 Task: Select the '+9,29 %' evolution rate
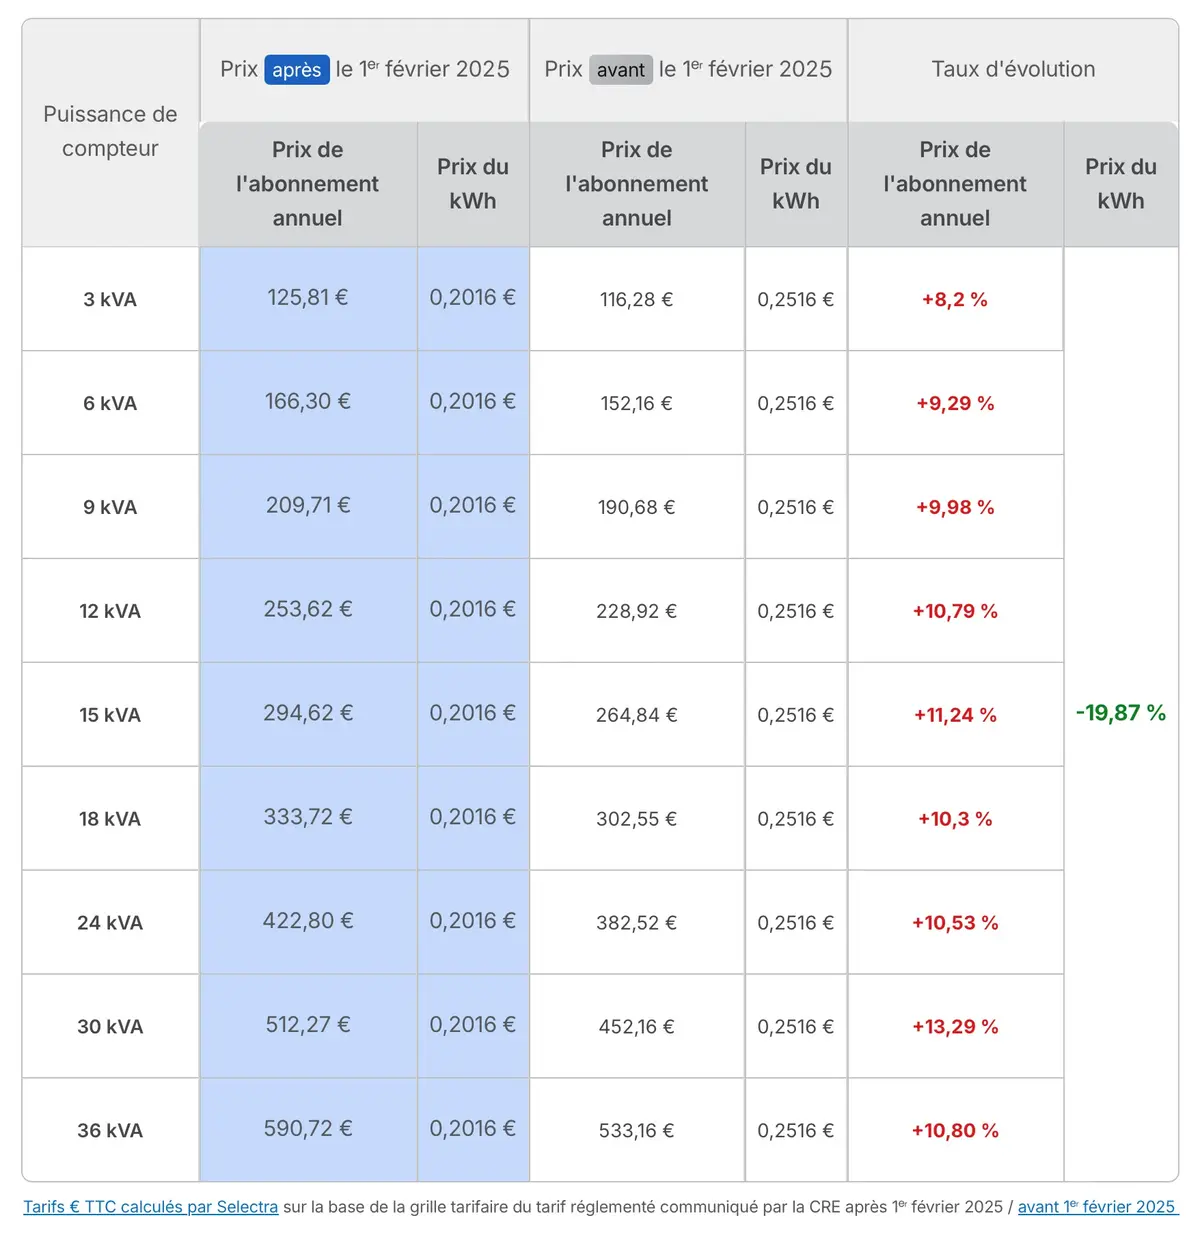coord(955,403)
